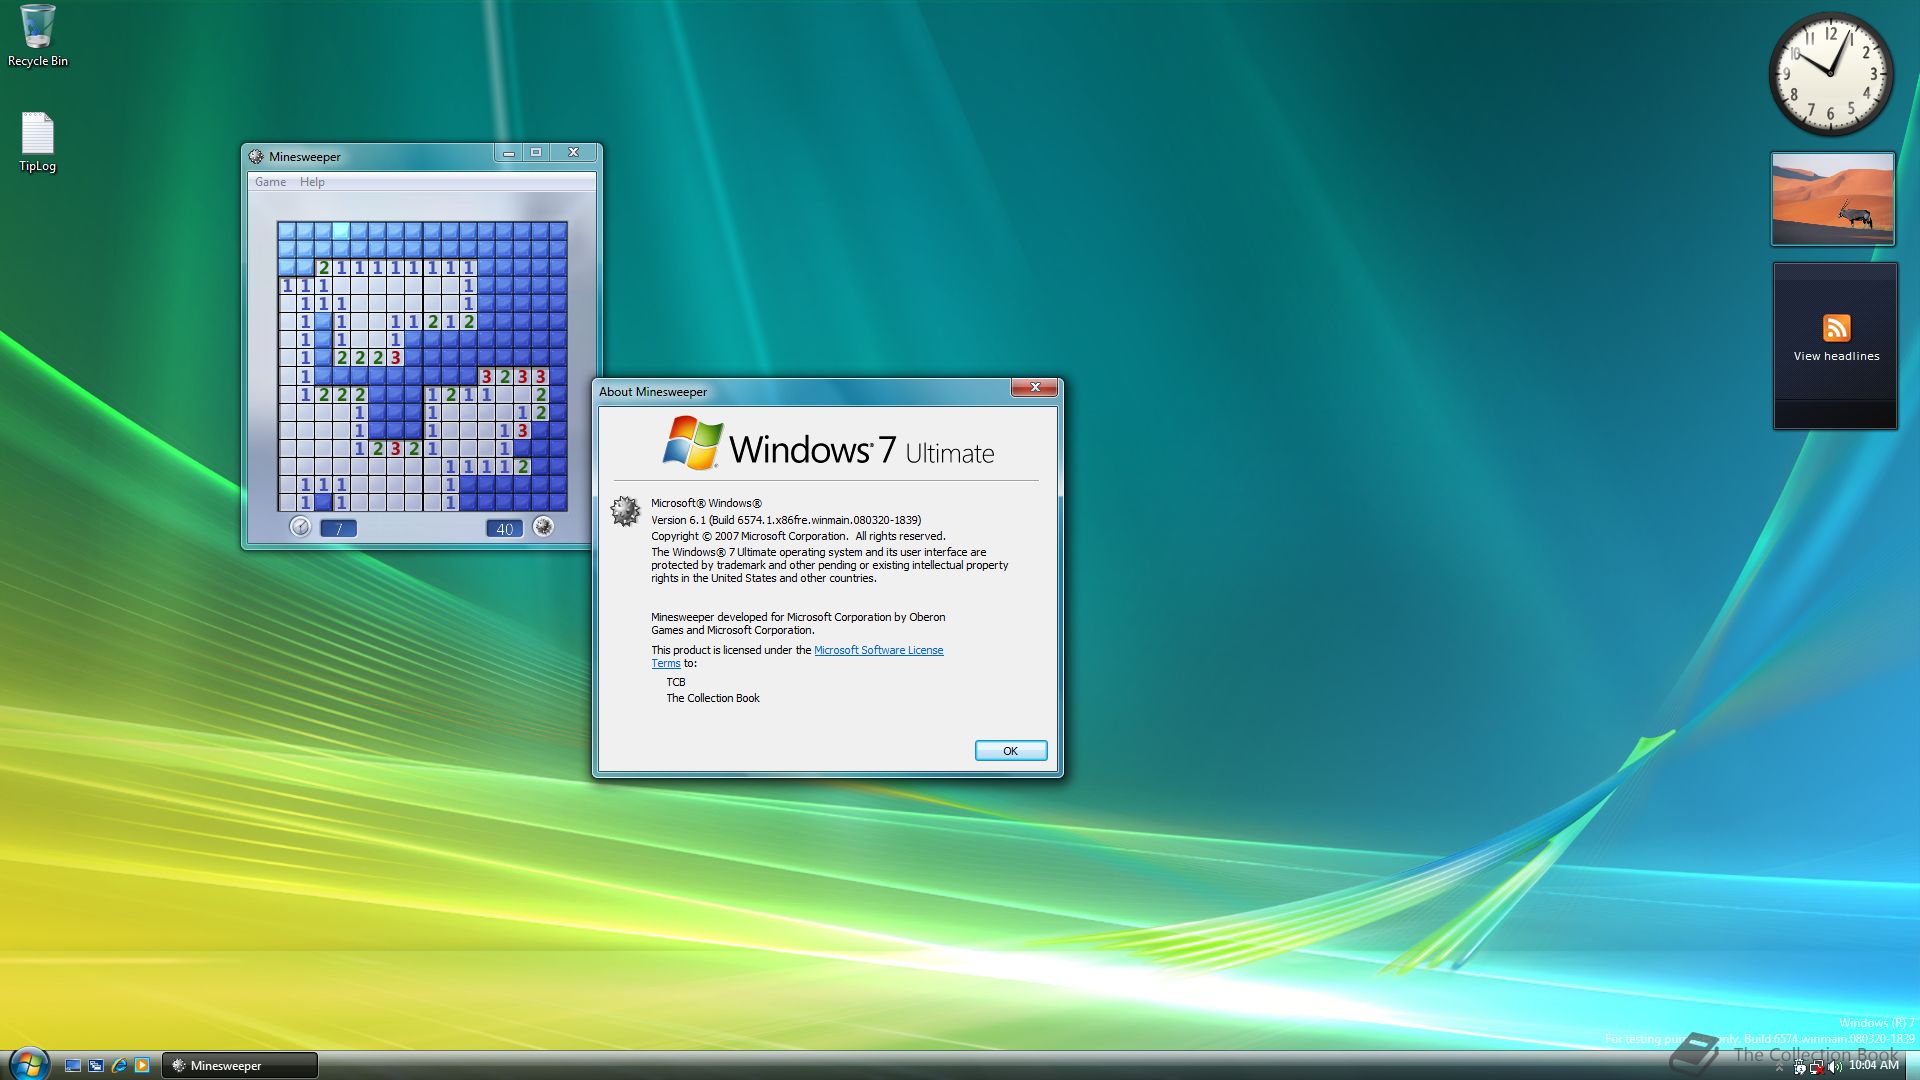Click the timer value showing 7
This screenshot has width=1920, height=1080.
339,529
